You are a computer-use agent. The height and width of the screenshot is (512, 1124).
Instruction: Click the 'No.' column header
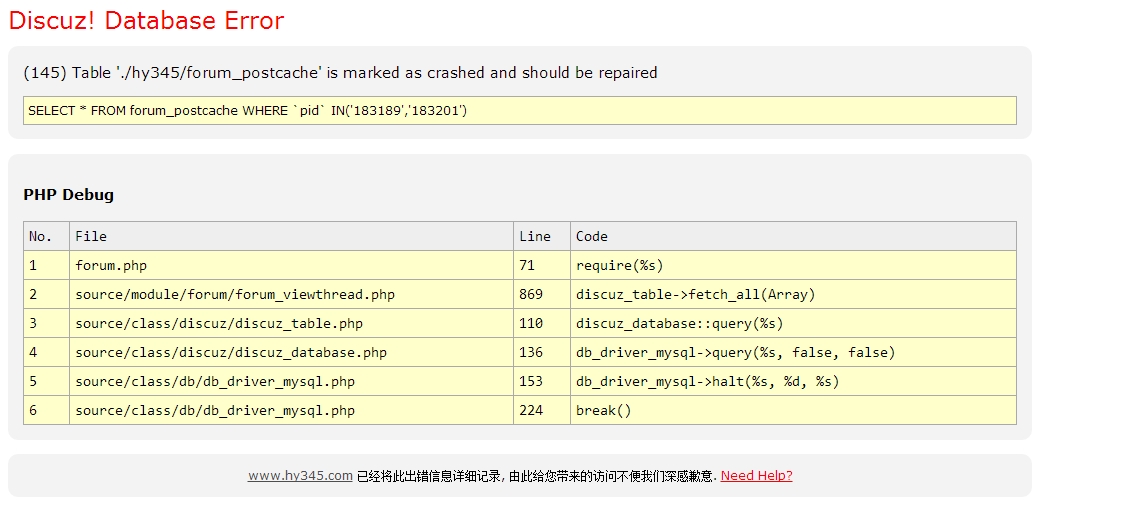(47, 236)
